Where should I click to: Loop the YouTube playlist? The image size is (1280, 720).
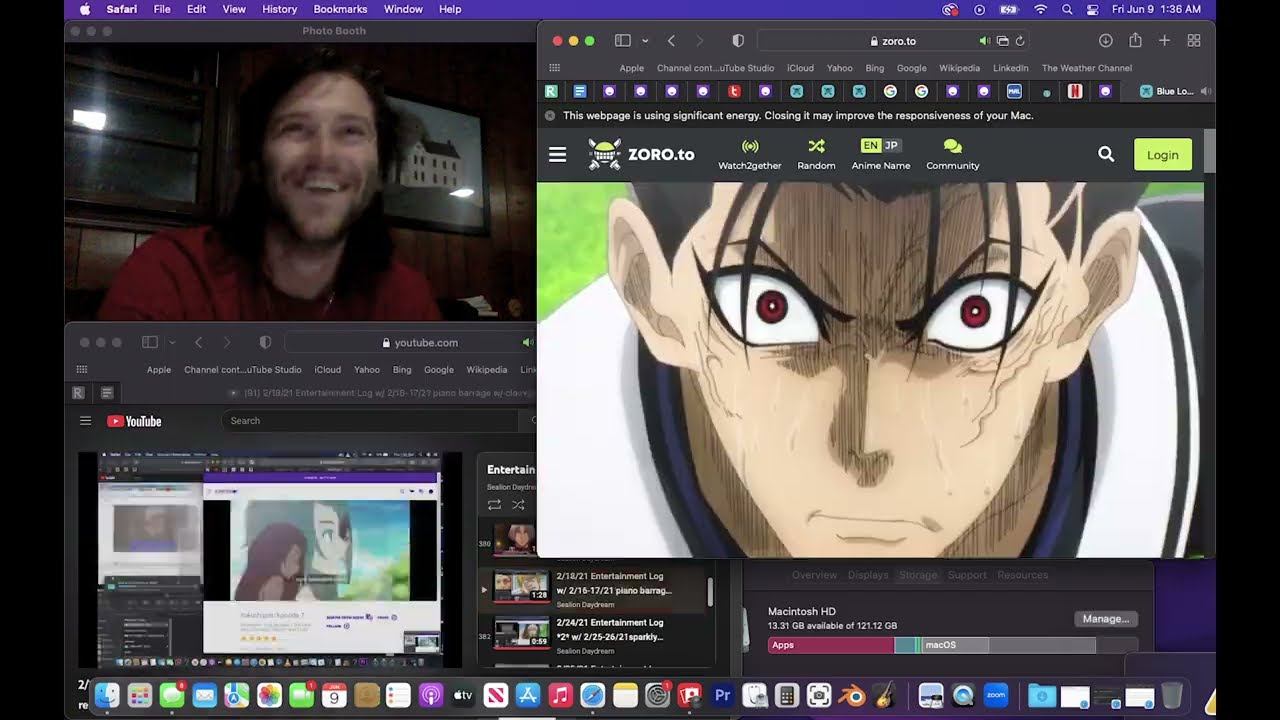494,505
